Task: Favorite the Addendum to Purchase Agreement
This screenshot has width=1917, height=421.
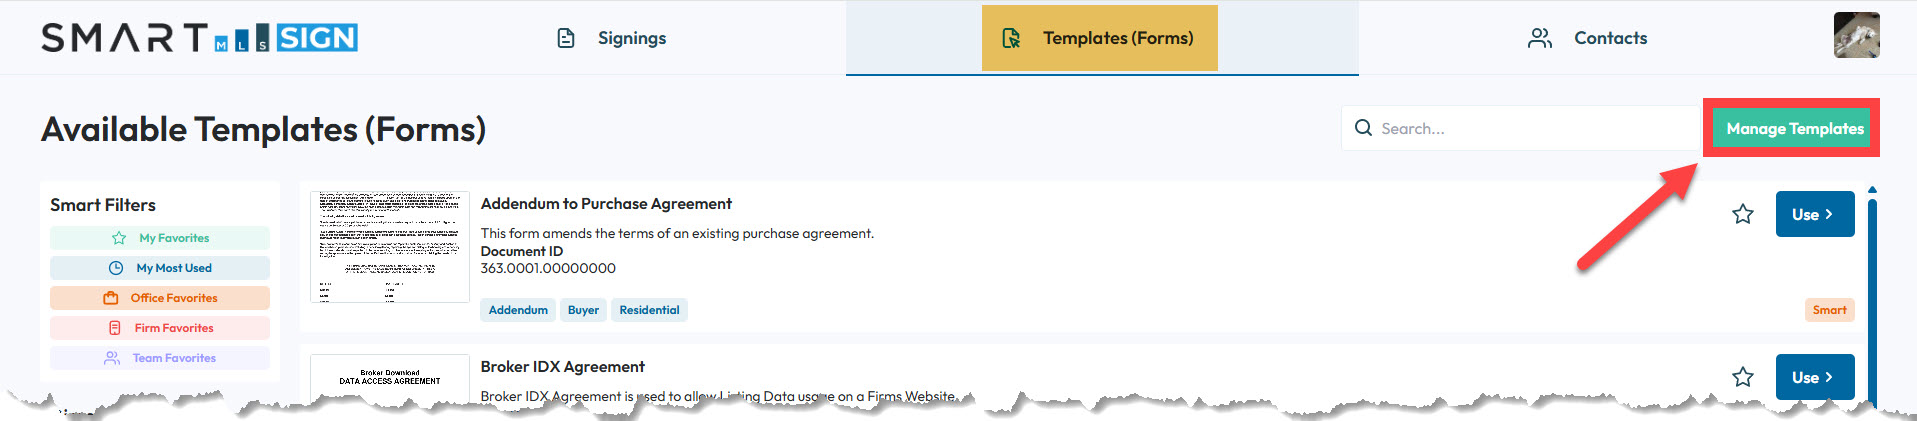Action: (x=1743, y=214)
